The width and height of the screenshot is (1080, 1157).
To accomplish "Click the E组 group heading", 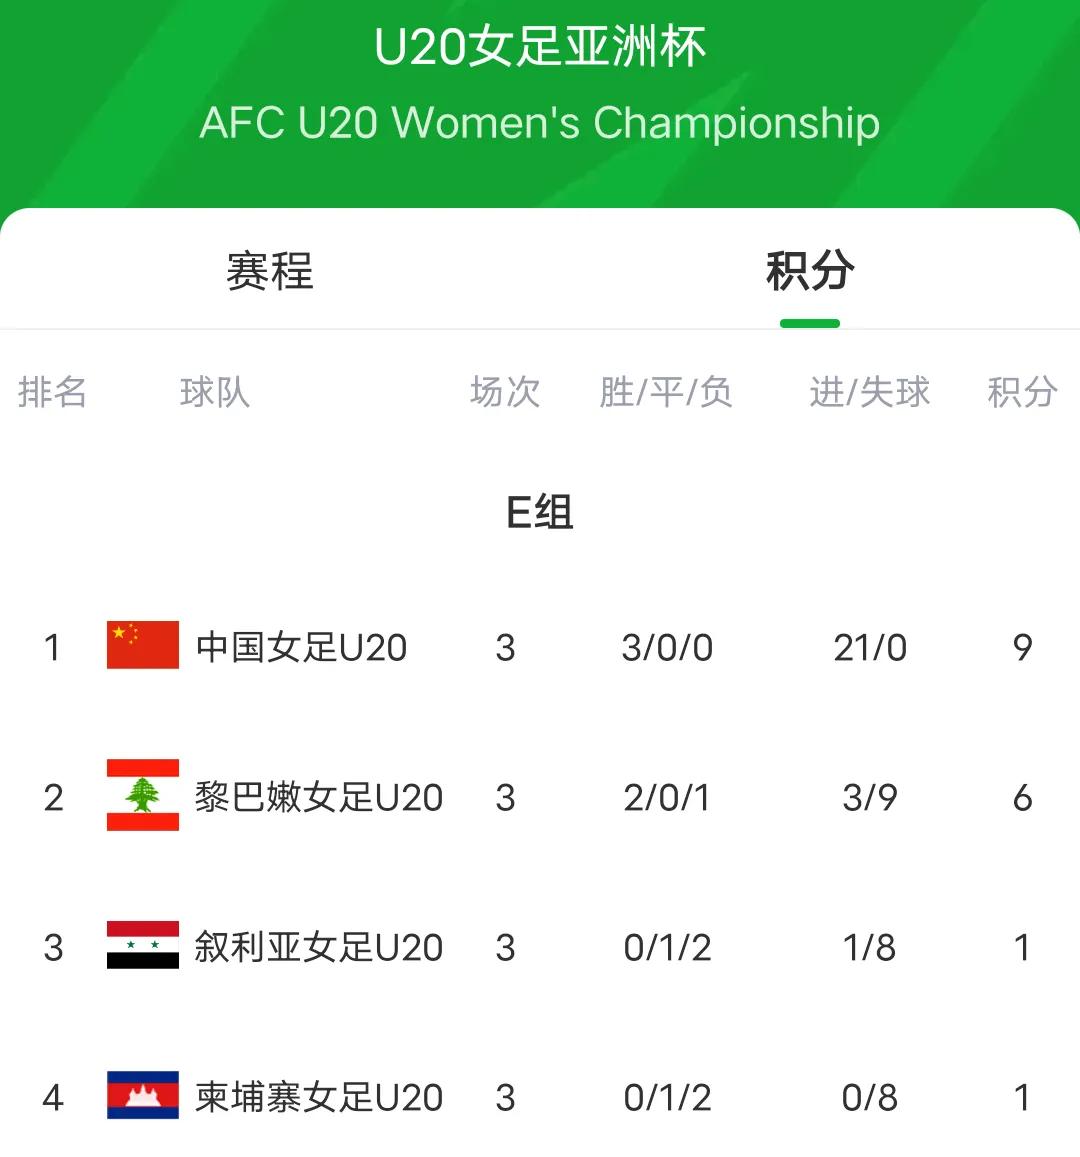I will coord(540,512).
